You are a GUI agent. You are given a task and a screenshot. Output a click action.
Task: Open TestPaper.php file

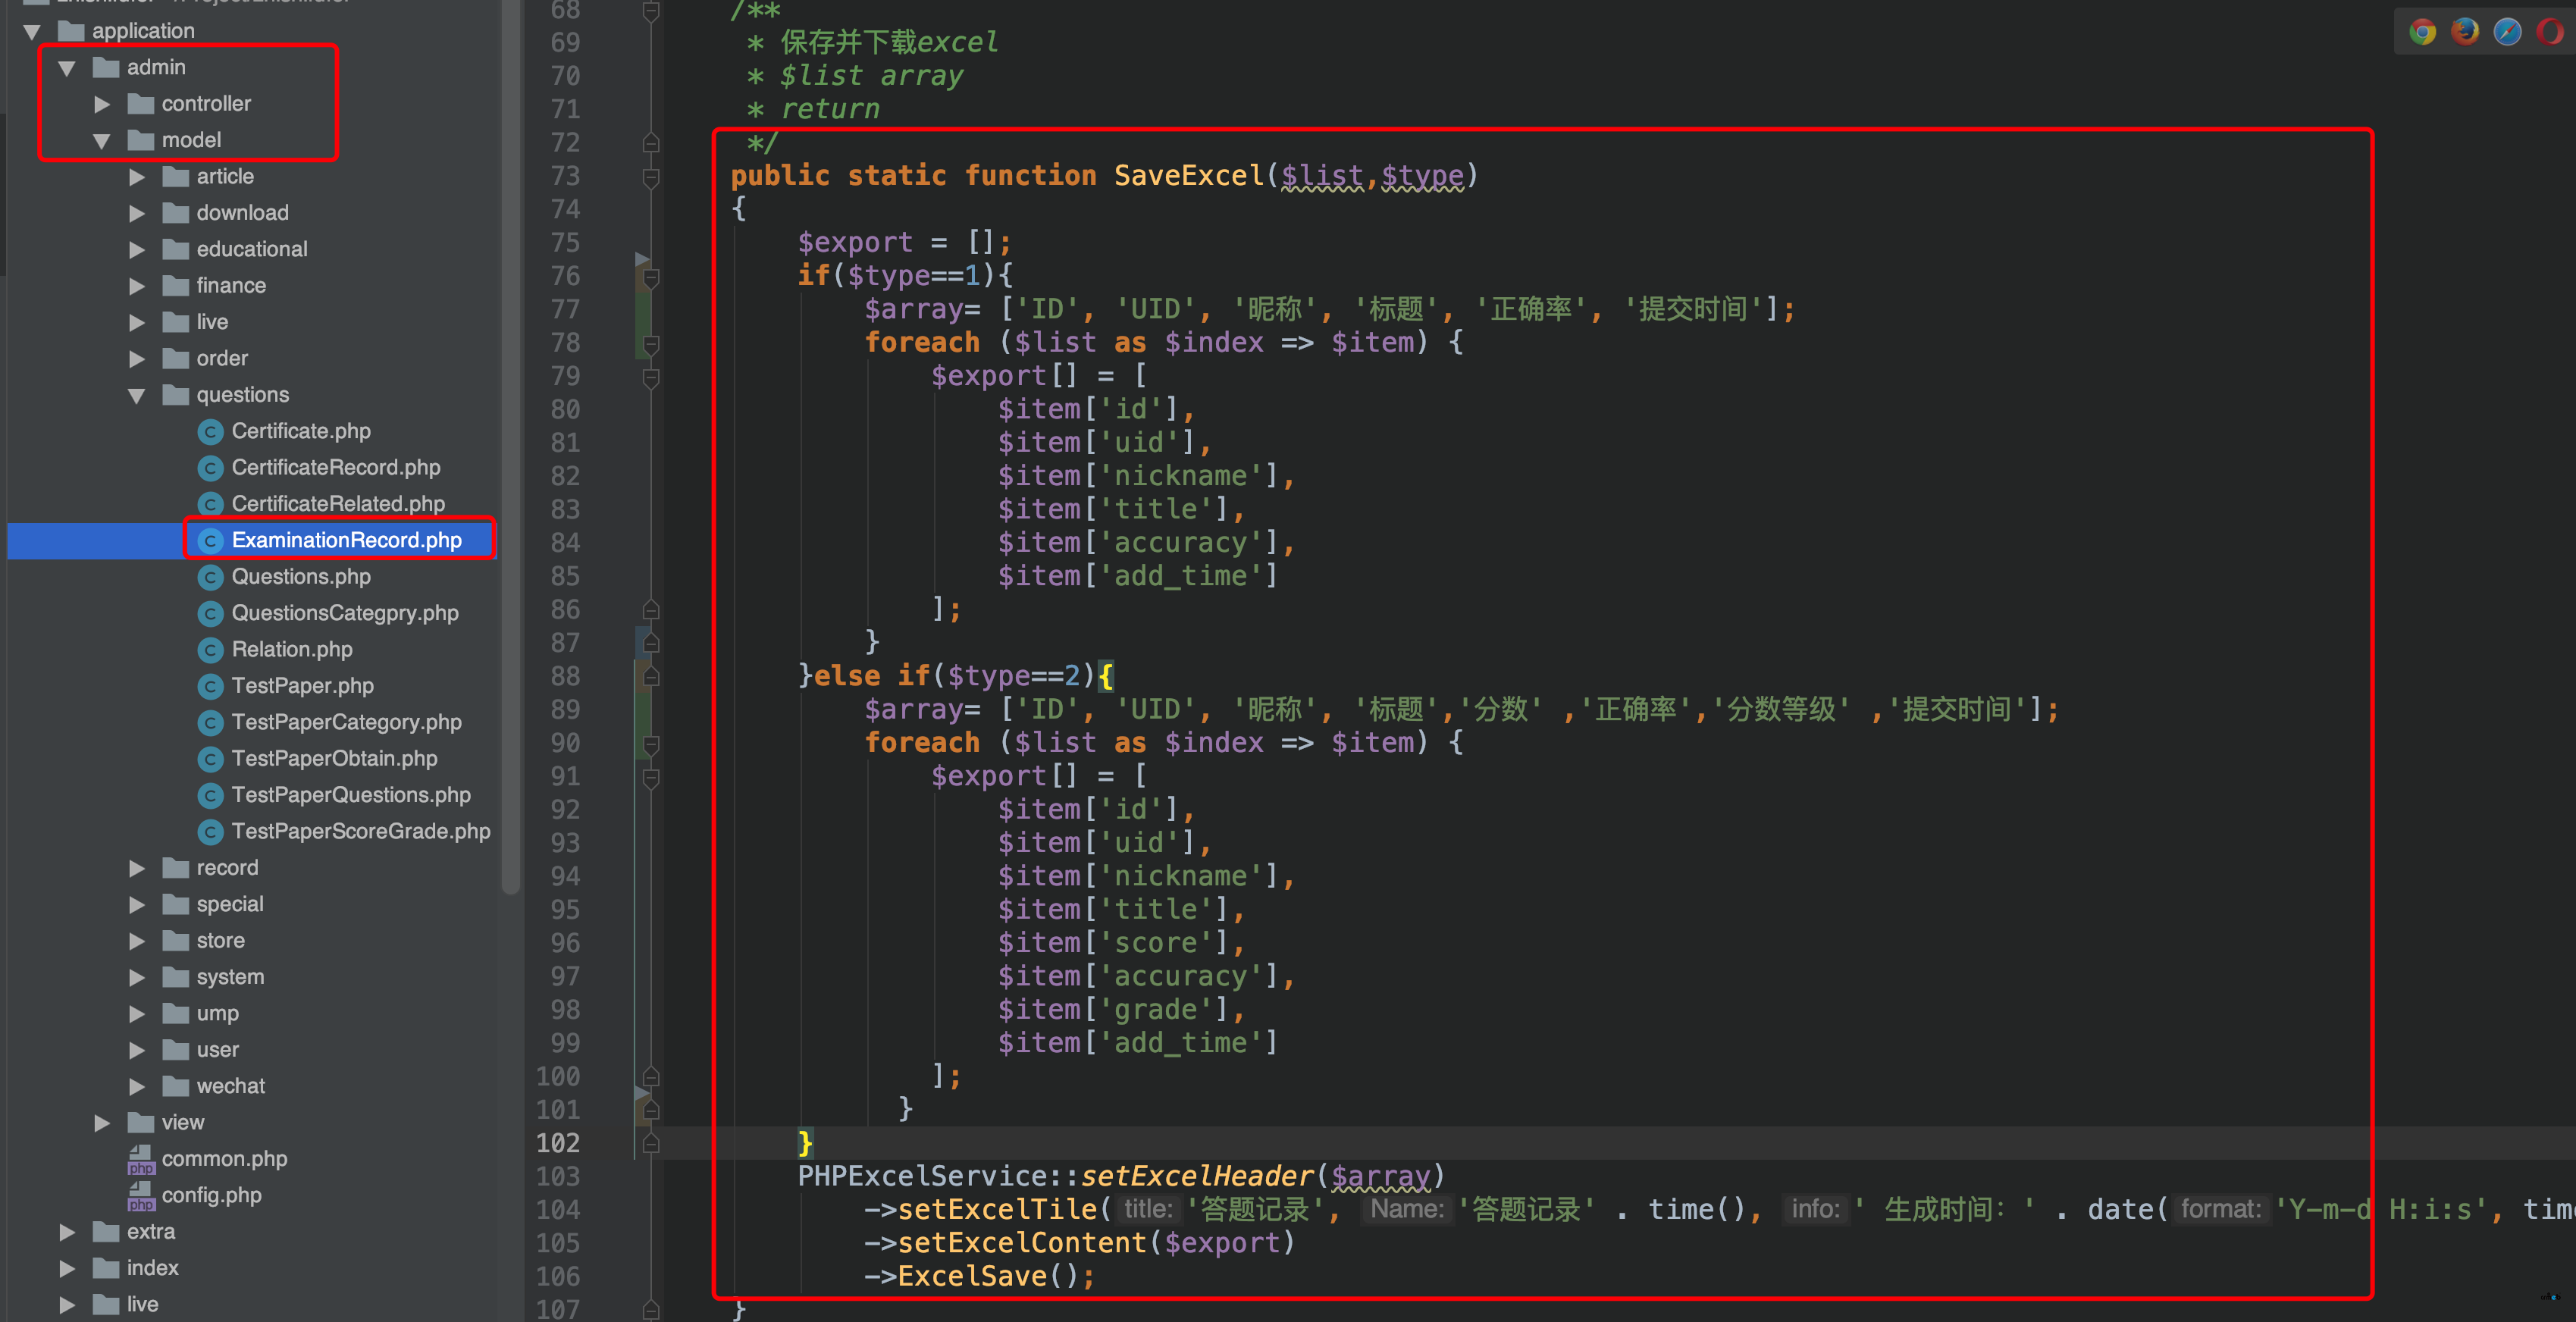coord(302,686)
